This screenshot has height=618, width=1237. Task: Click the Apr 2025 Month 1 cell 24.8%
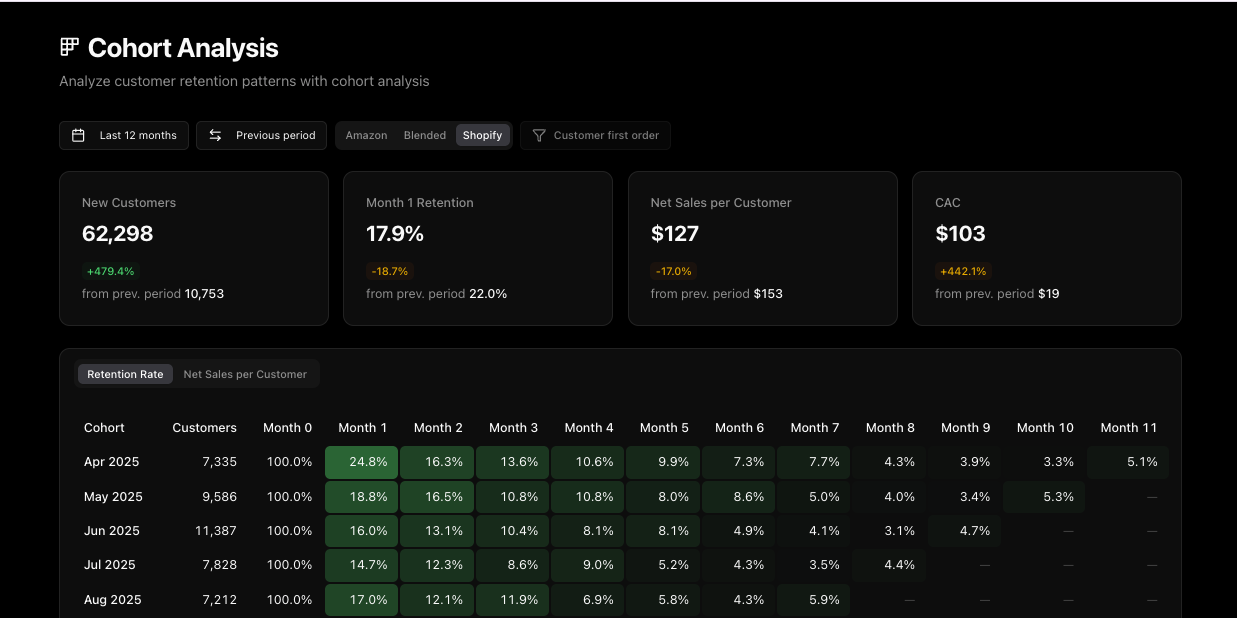tap(361, 462)
